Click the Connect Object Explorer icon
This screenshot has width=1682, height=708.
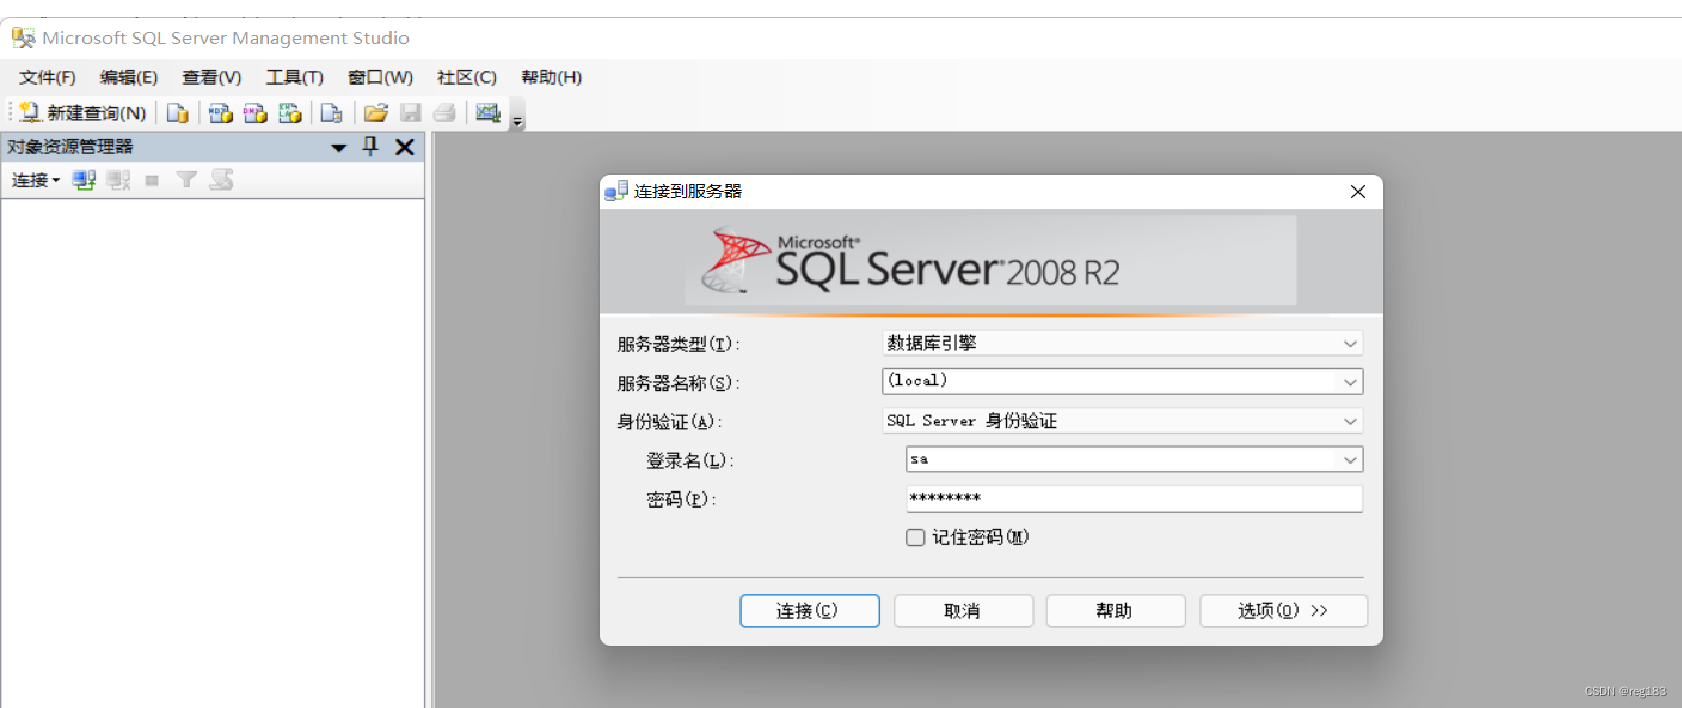tap(84, 180)
